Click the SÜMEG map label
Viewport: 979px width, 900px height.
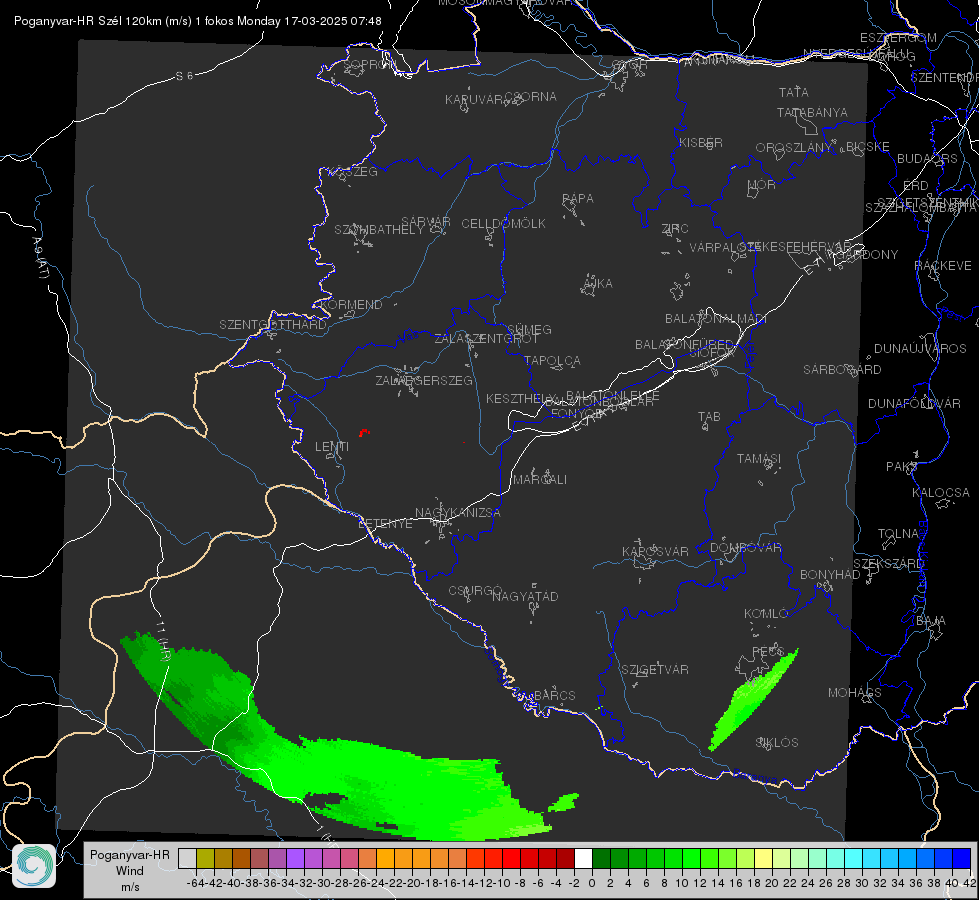pyautogui.click(x=529, y=329)
